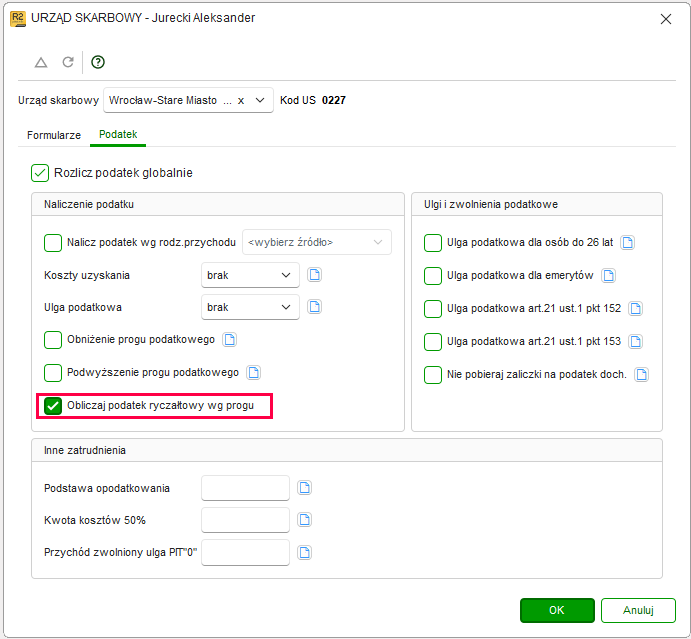This screenshot has width=691, height=639.
Task: Uncheck Obliczaj podatek ryczałtowy wg progu
Action: tap(53, 406)
